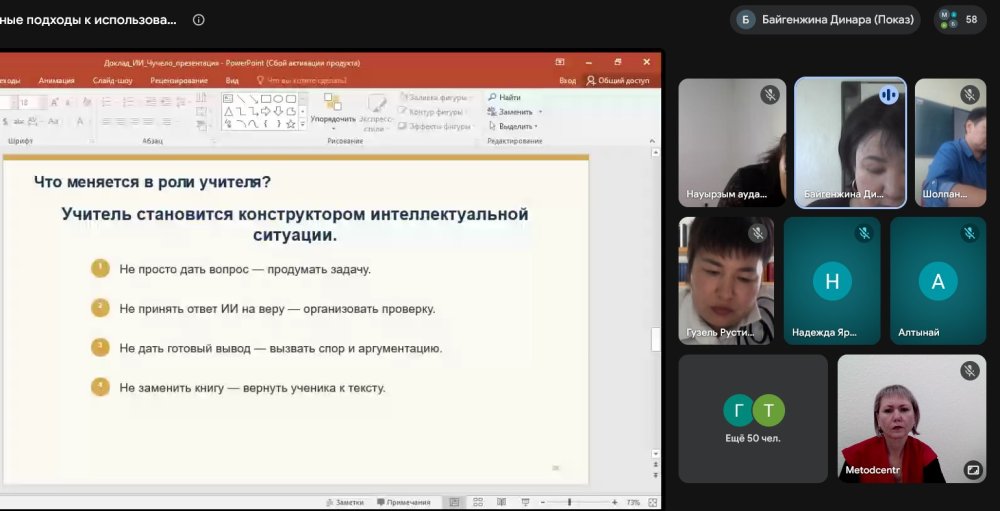The width and height of the screenshot is (1000, 511).
Task: Select Алтынай participant tile
Action: [x=938, y=281]
